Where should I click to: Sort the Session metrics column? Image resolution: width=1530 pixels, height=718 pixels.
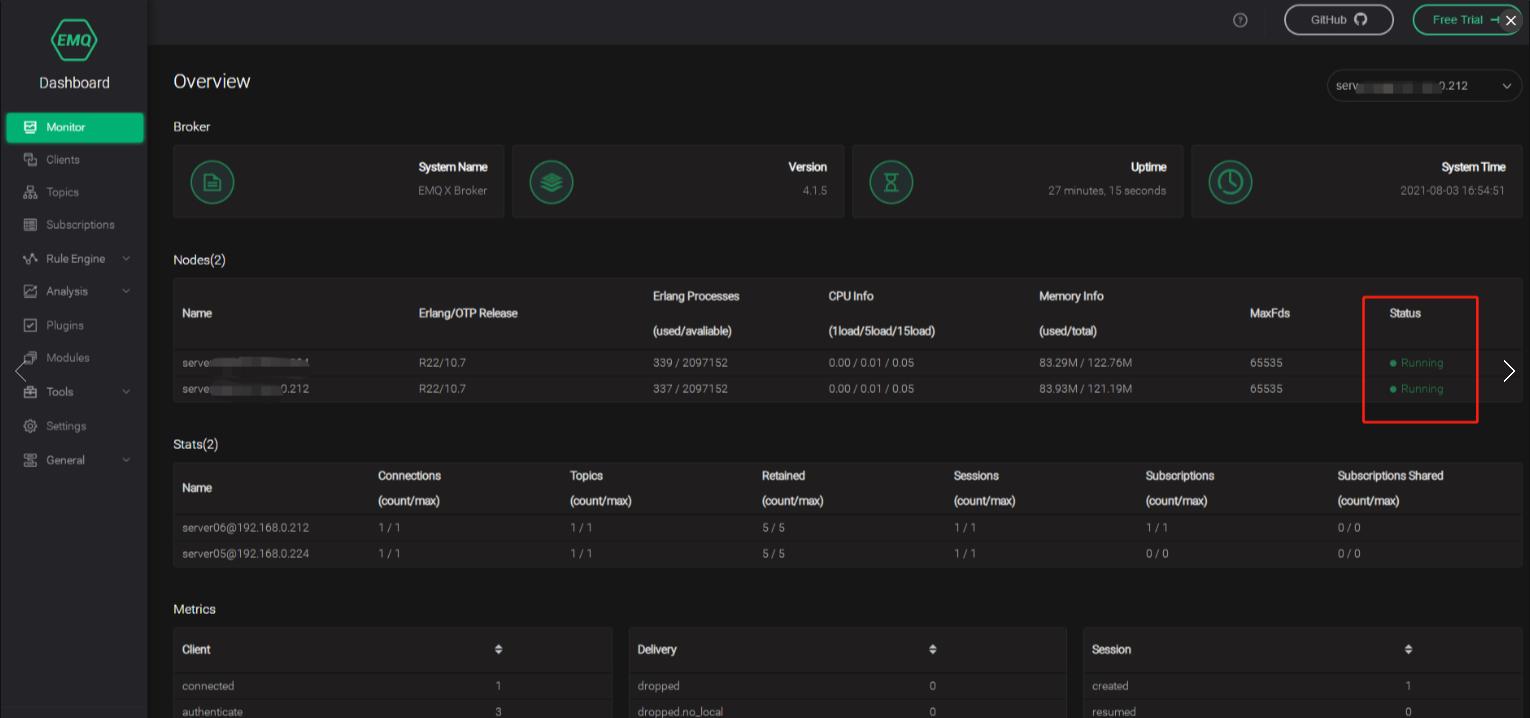(1408, 649)
